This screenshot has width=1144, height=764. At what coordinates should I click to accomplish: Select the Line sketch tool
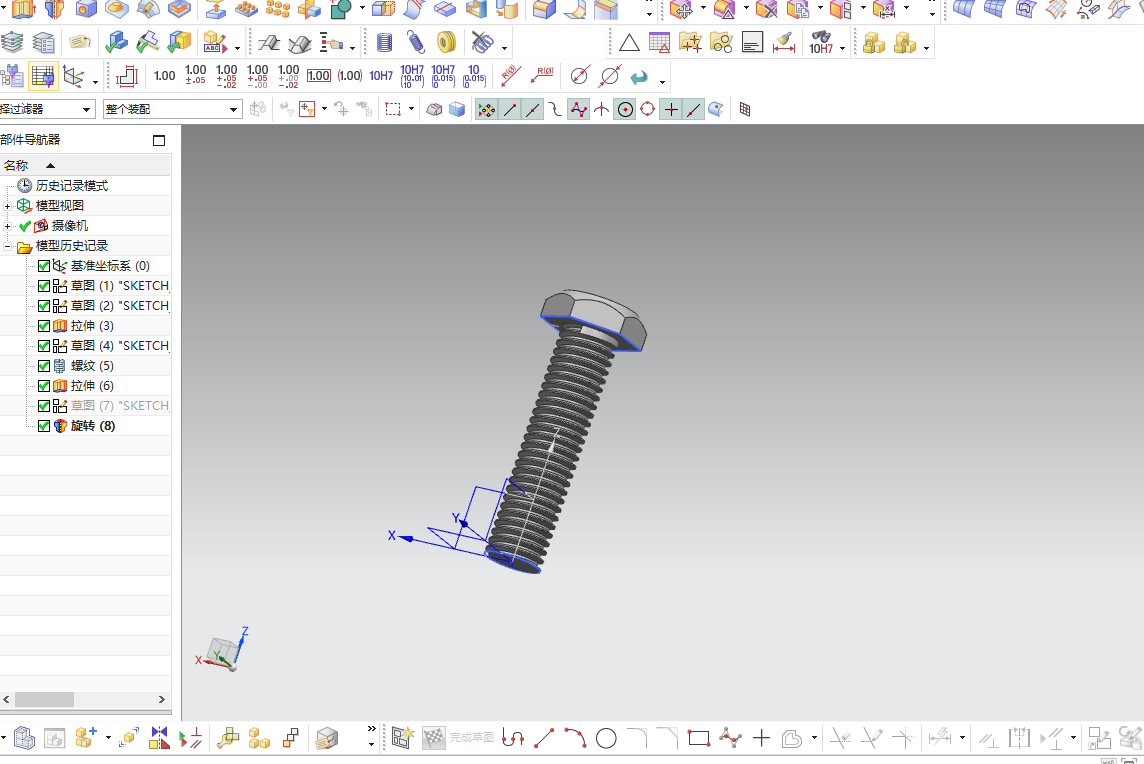pyautogui.click(x=544, y=738)
